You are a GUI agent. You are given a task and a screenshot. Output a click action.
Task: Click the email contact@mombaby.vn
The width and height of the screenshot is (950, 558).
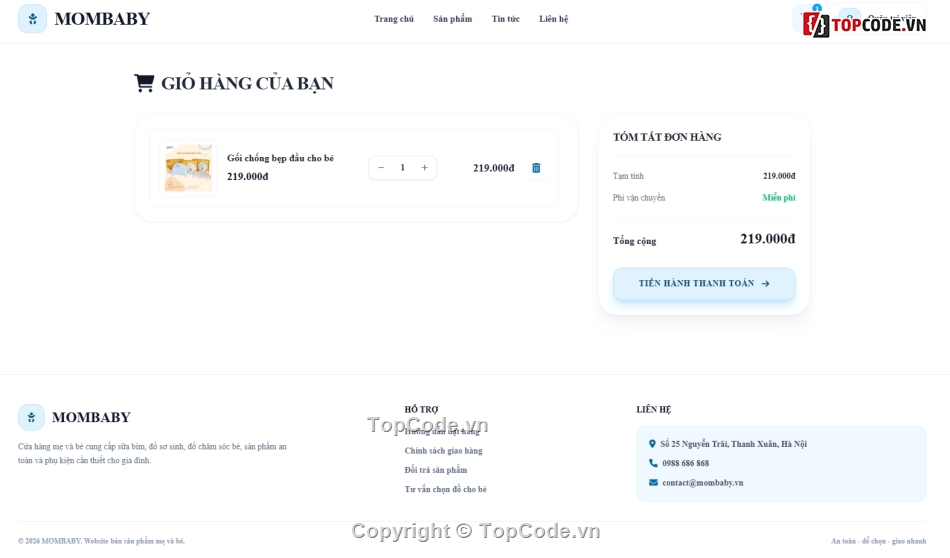(702, 483)
